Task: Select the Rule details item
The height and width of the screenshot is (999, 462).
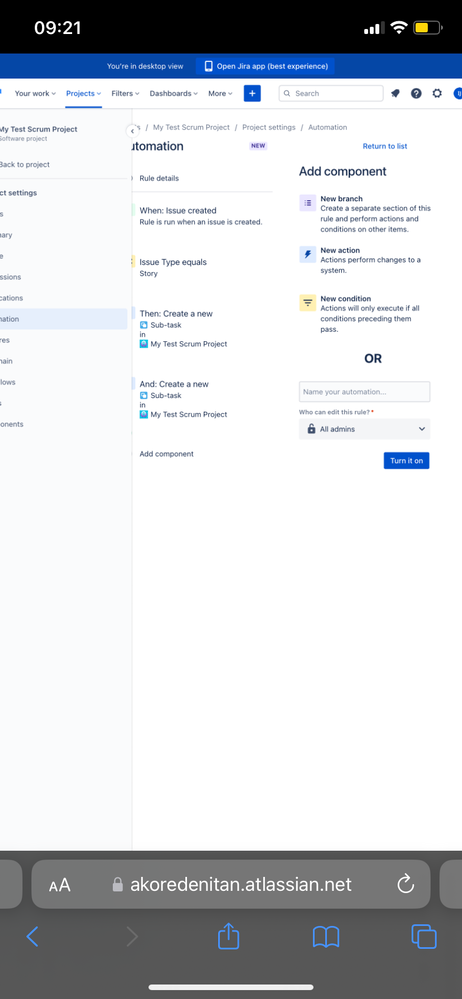Action: click(x=159, y=178)
